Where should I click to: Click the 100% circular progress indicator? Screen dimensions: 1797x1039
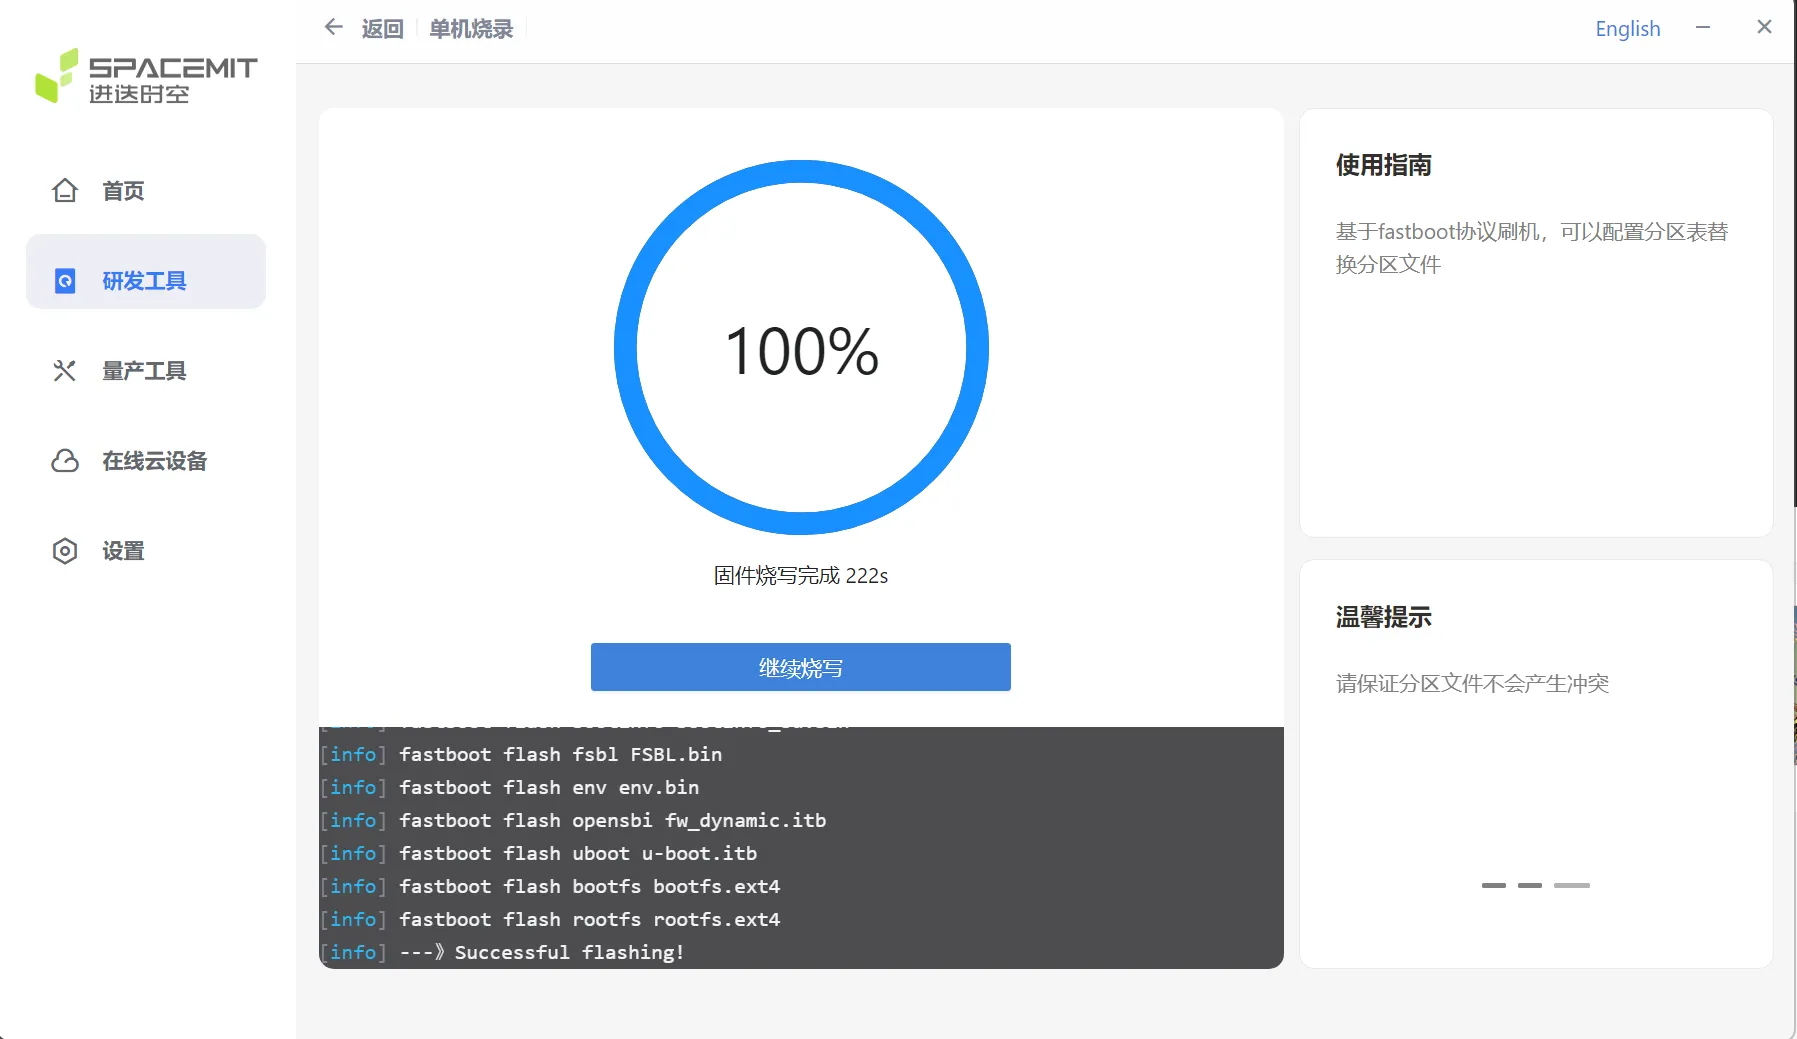tap(801, 348)
